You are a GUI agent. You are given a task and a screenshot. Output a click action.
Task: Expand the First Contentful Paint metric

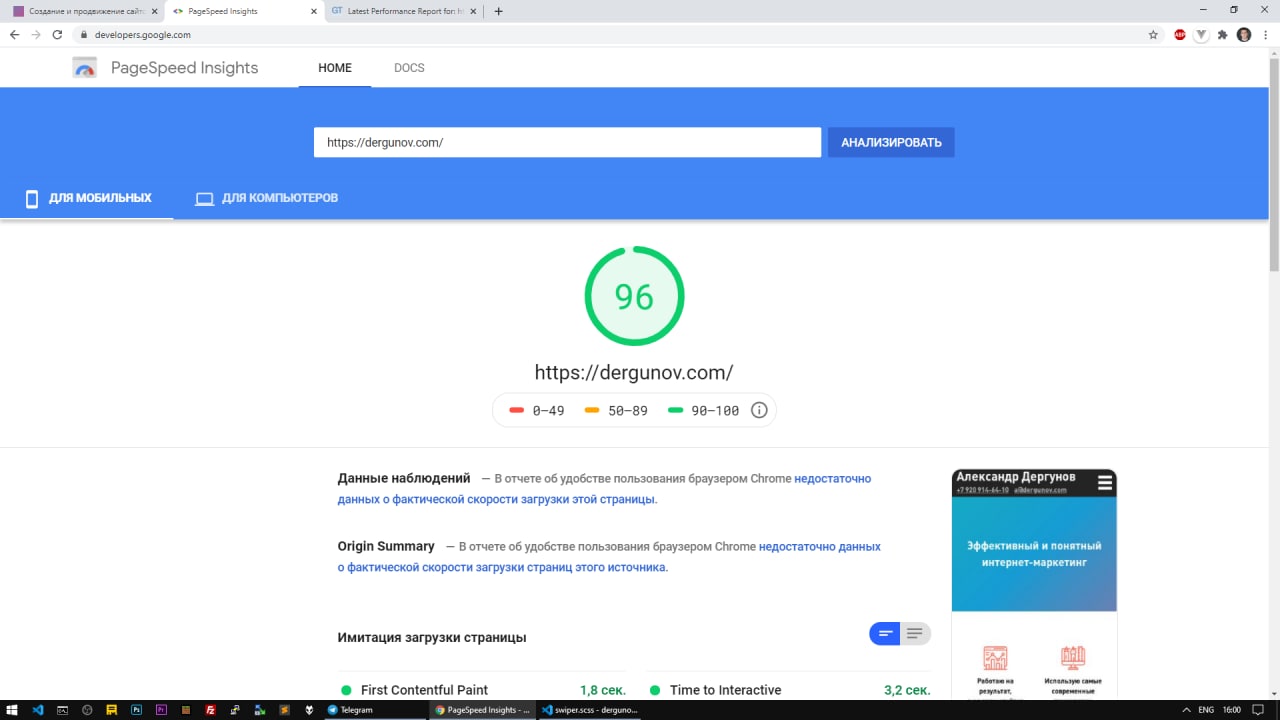tap(483, 690)
